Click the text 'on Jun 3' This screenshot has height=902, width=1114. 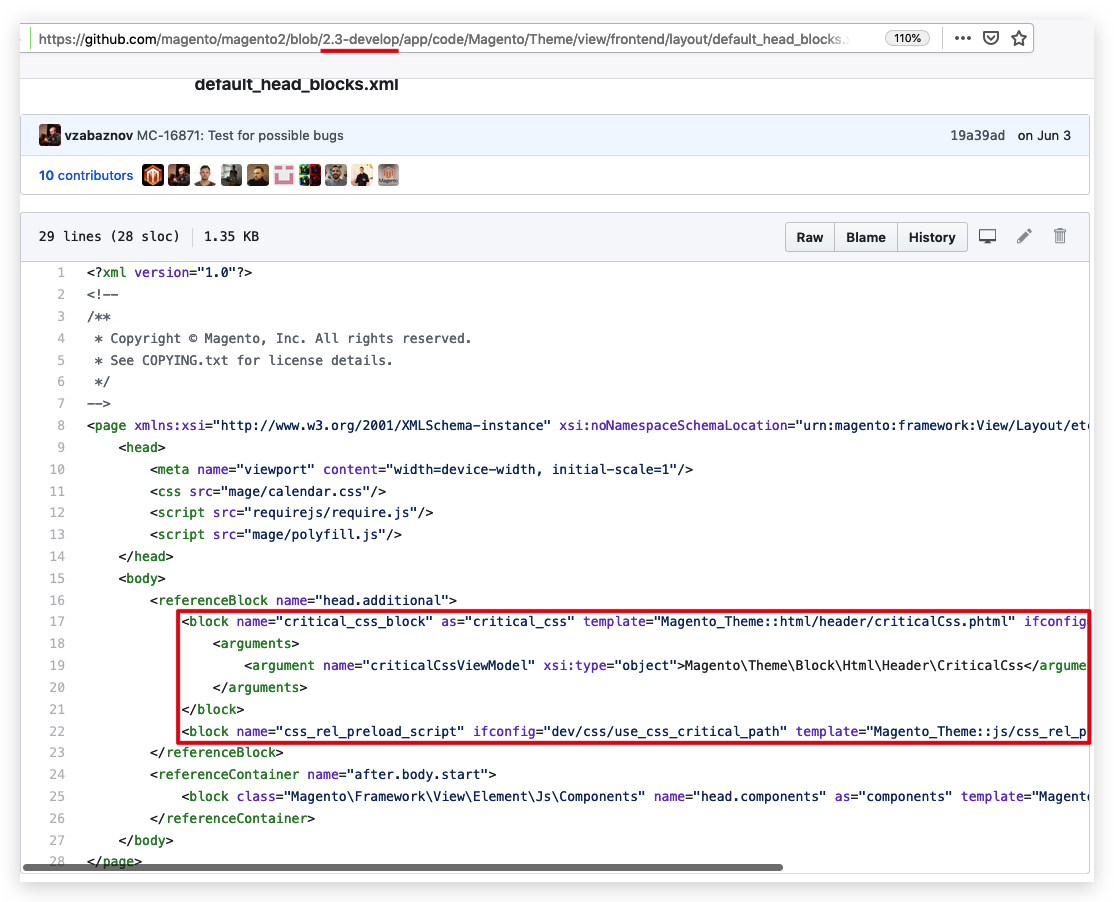tap(1044, 136)
